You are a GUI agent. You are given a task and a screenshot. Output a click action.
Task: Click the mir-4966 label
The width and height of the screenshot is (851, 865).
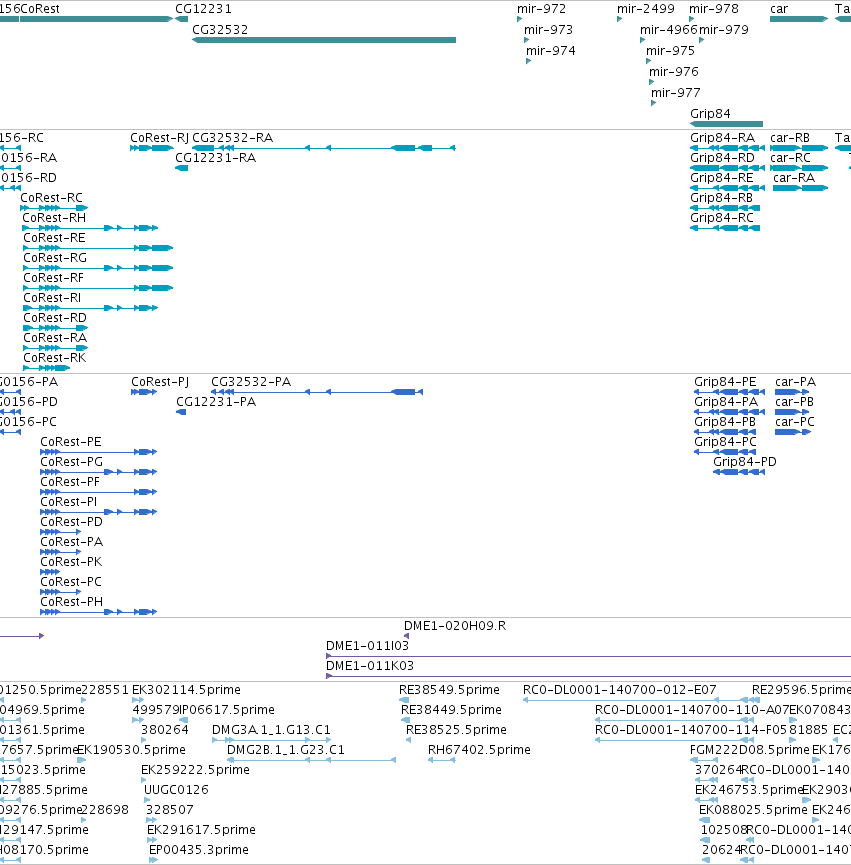(x=668, y=30)
